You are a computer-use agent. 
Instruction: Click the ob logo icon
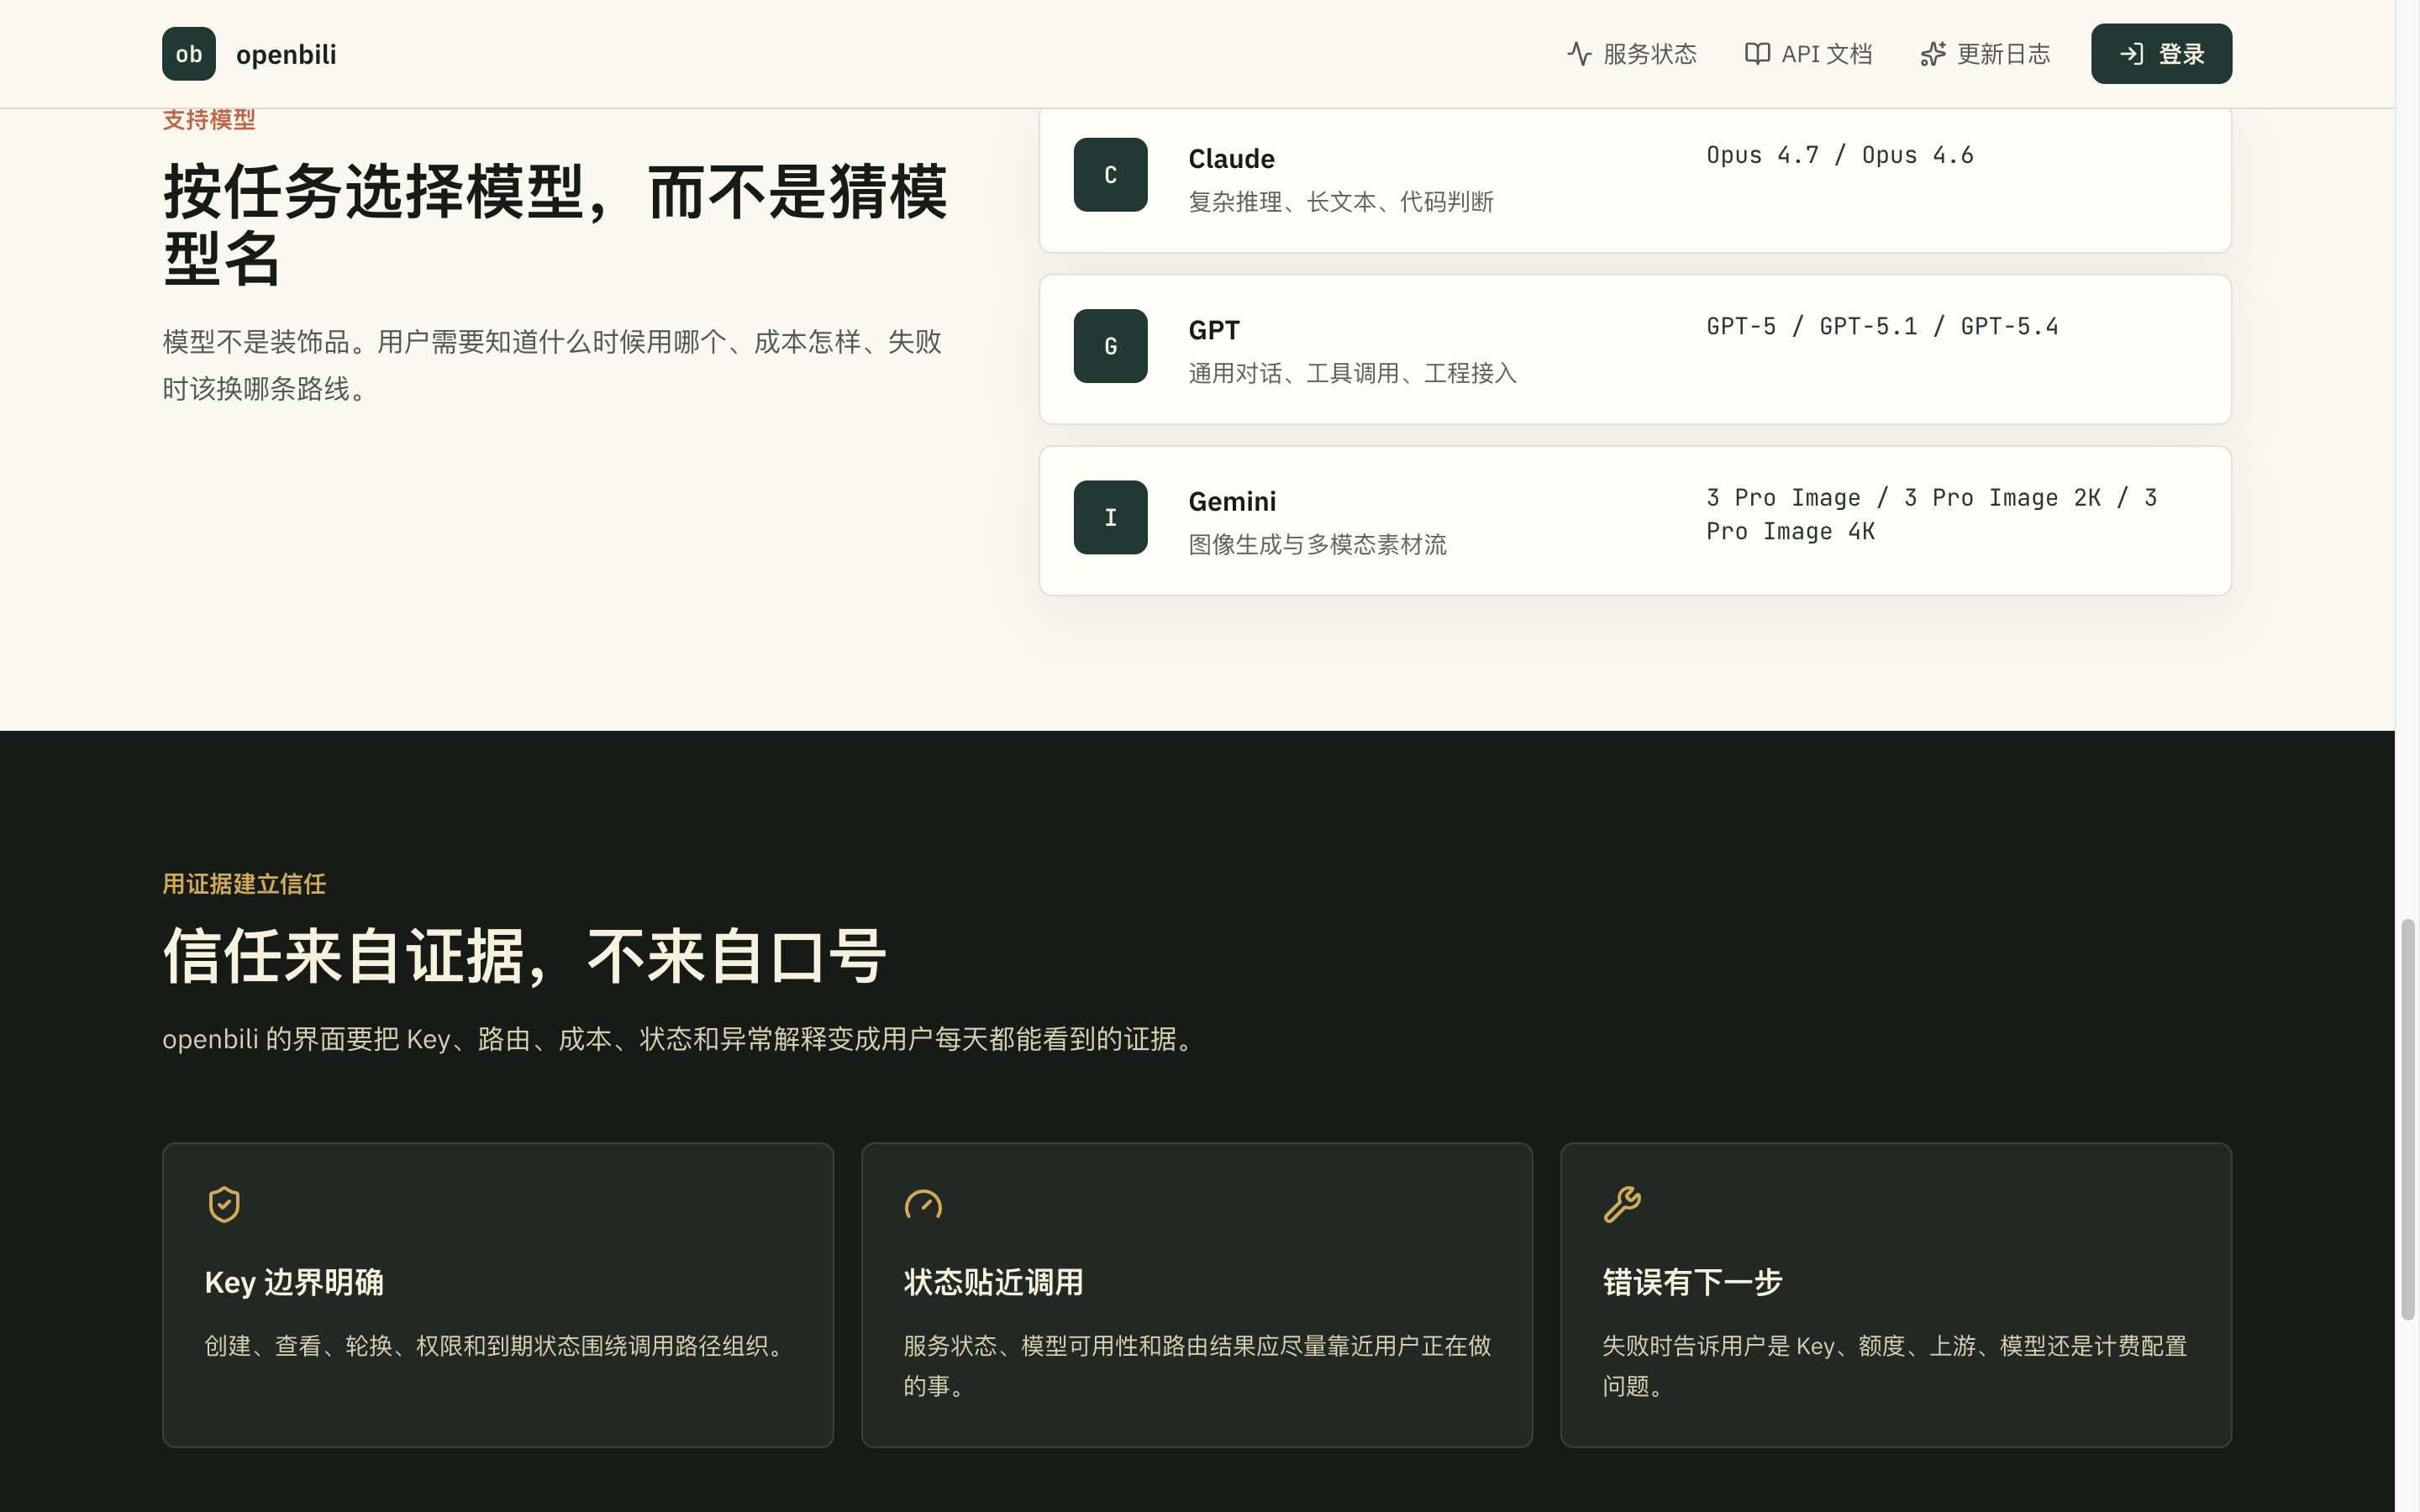click(x=188, y=54)
